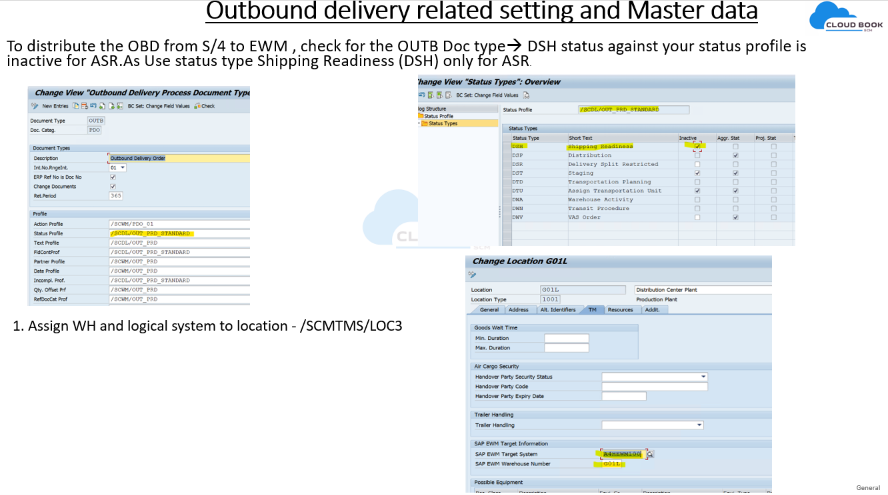Check Inactive for Distribution row
The image size is (888, 495).
tap(697, 155)
